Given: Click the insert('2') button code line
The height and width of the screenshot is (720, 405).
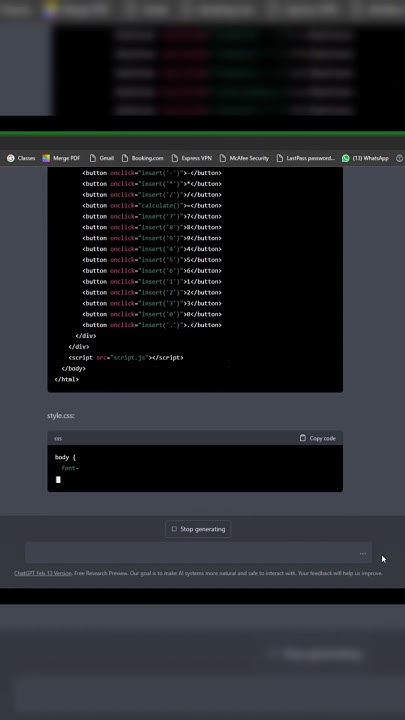Looking at the screenshot, I should pos(152,292).
